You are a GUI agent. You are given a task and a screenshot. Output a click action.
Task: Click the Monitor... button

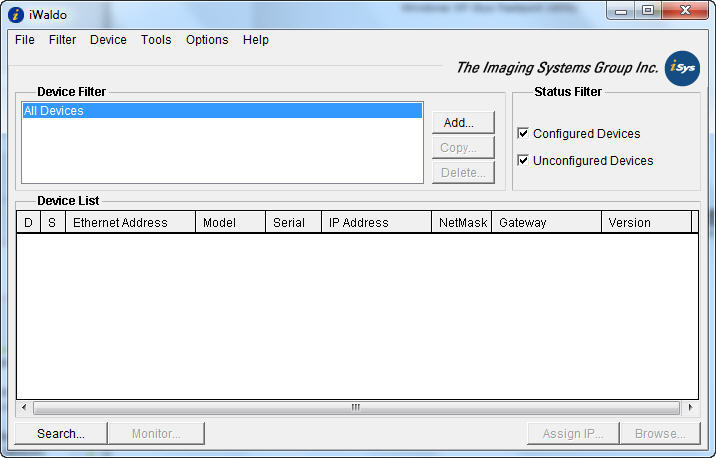coord(156,433)
